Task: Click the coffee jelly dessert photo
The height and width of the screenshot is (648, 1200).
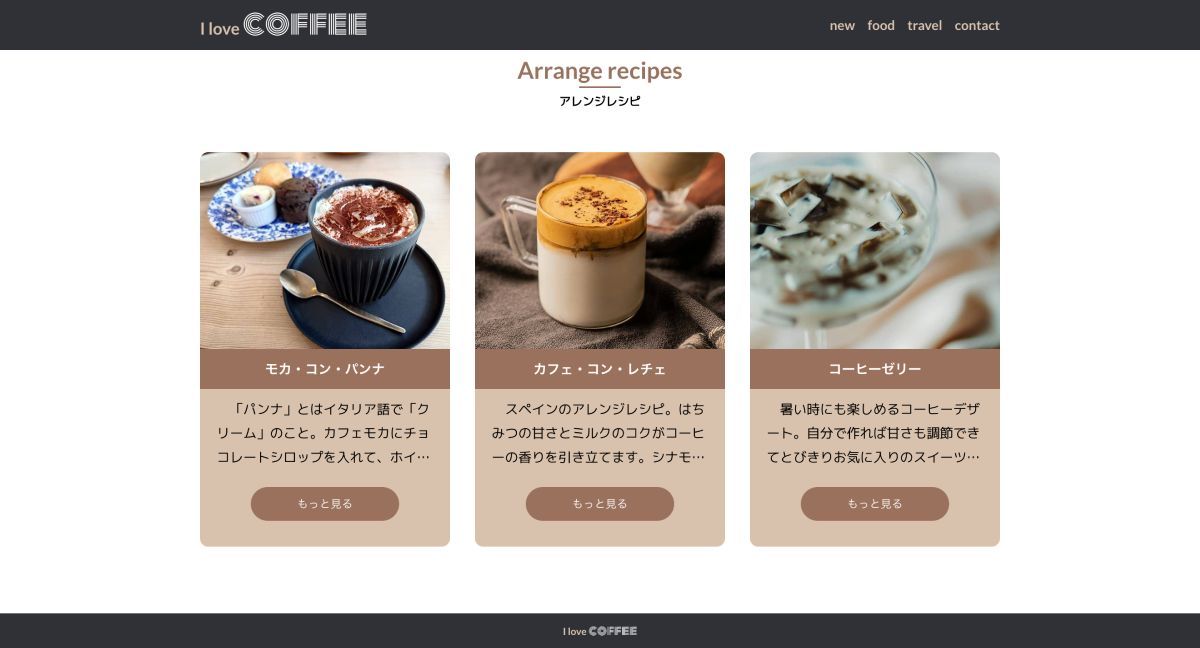Action: click(x=875, y=250)
